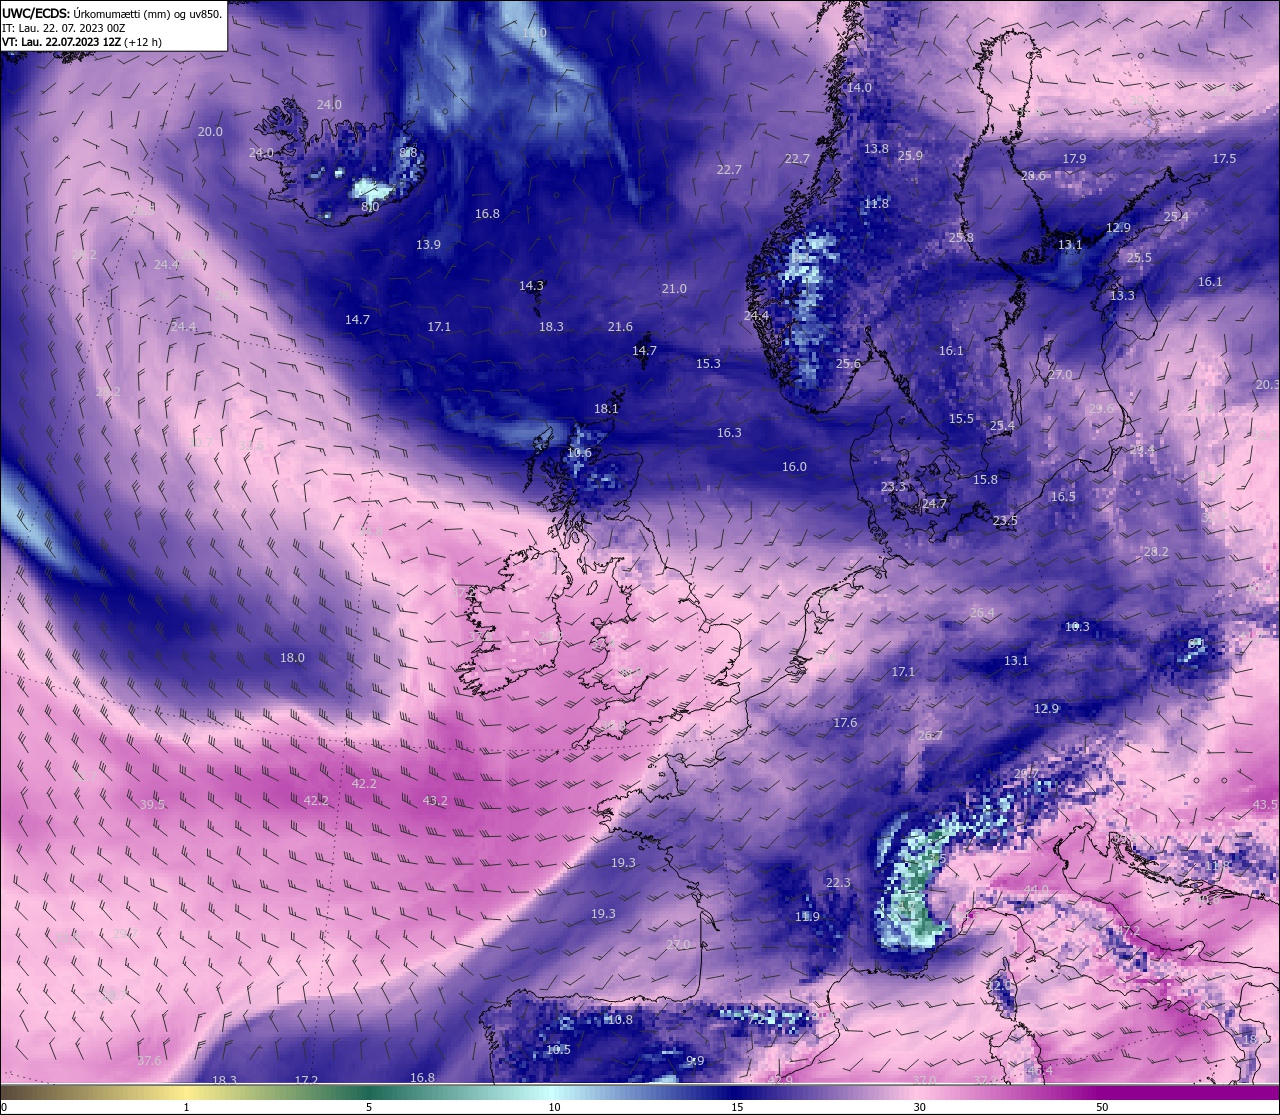The height and width of the screenshot is (1115, 1280).
Task: Click the 22.3 value label
Action: (x=838, y=883)
